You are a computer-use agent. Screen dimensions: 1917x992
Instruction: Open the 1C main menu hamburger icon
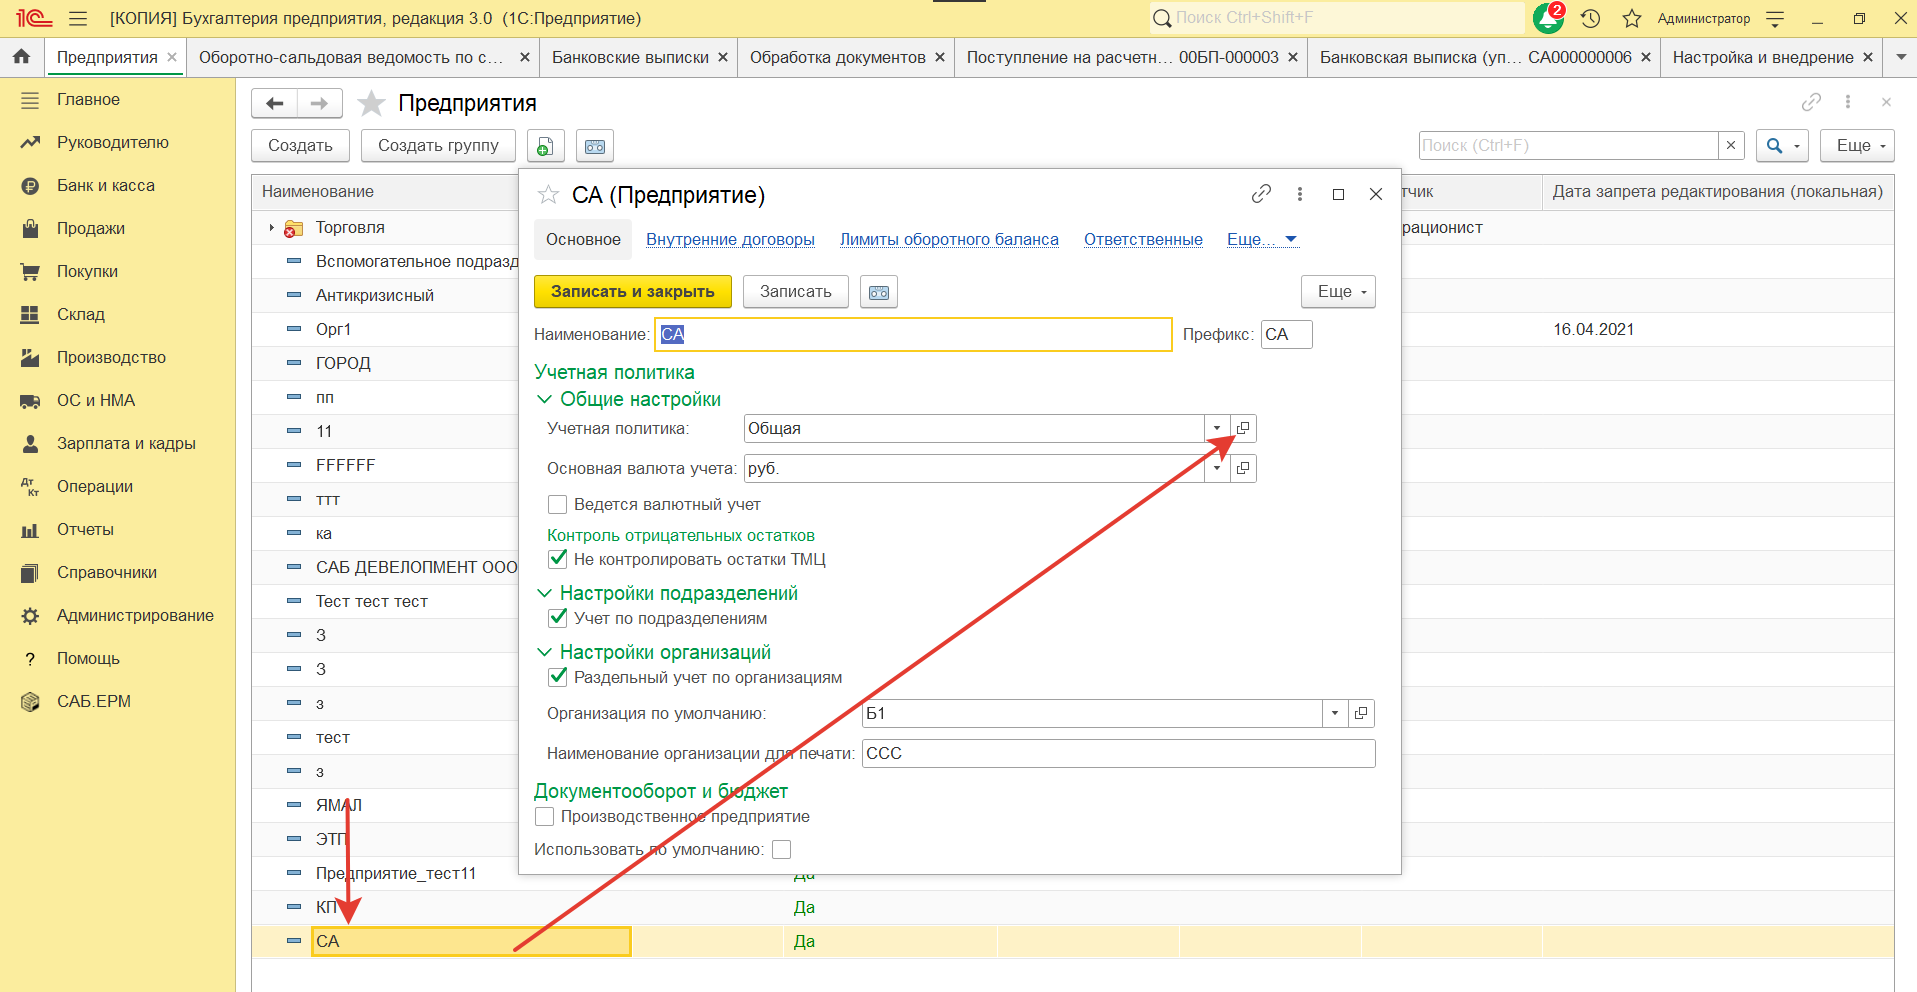78,18
